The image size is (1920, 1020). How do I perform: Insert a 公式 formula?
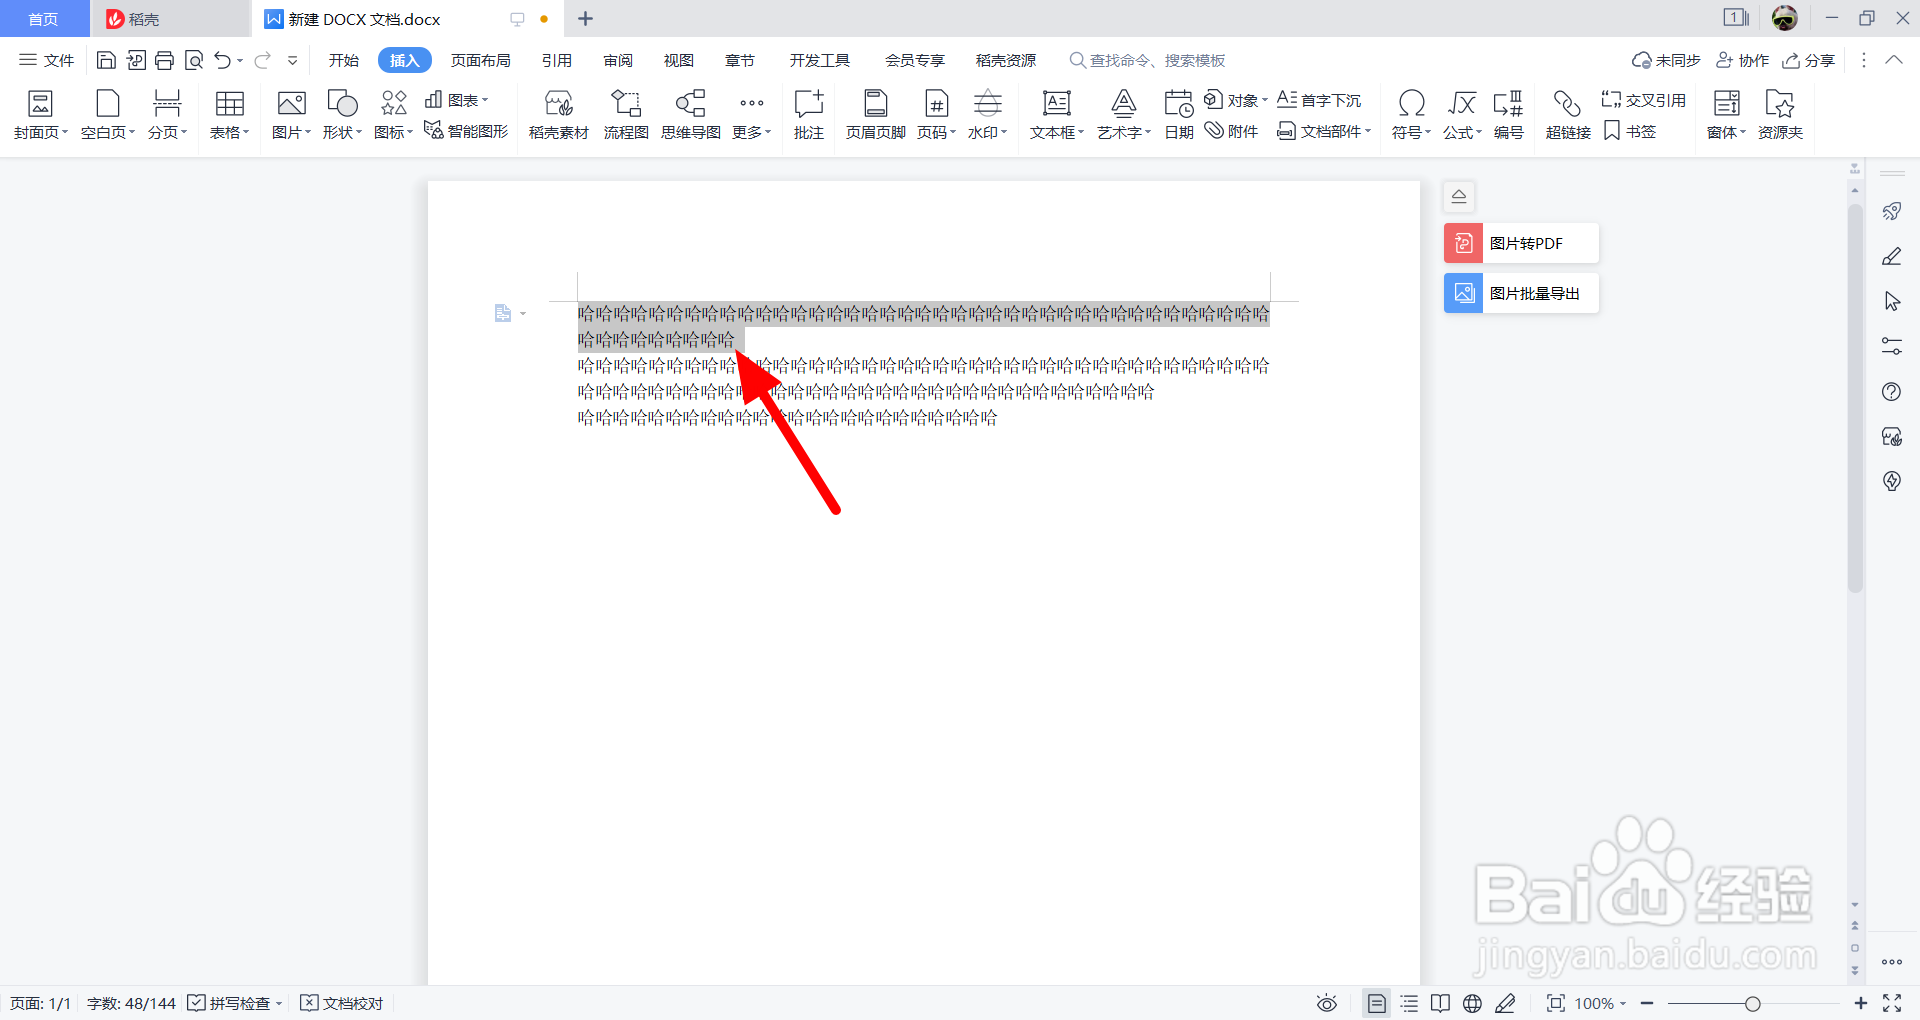(1462, 114)
